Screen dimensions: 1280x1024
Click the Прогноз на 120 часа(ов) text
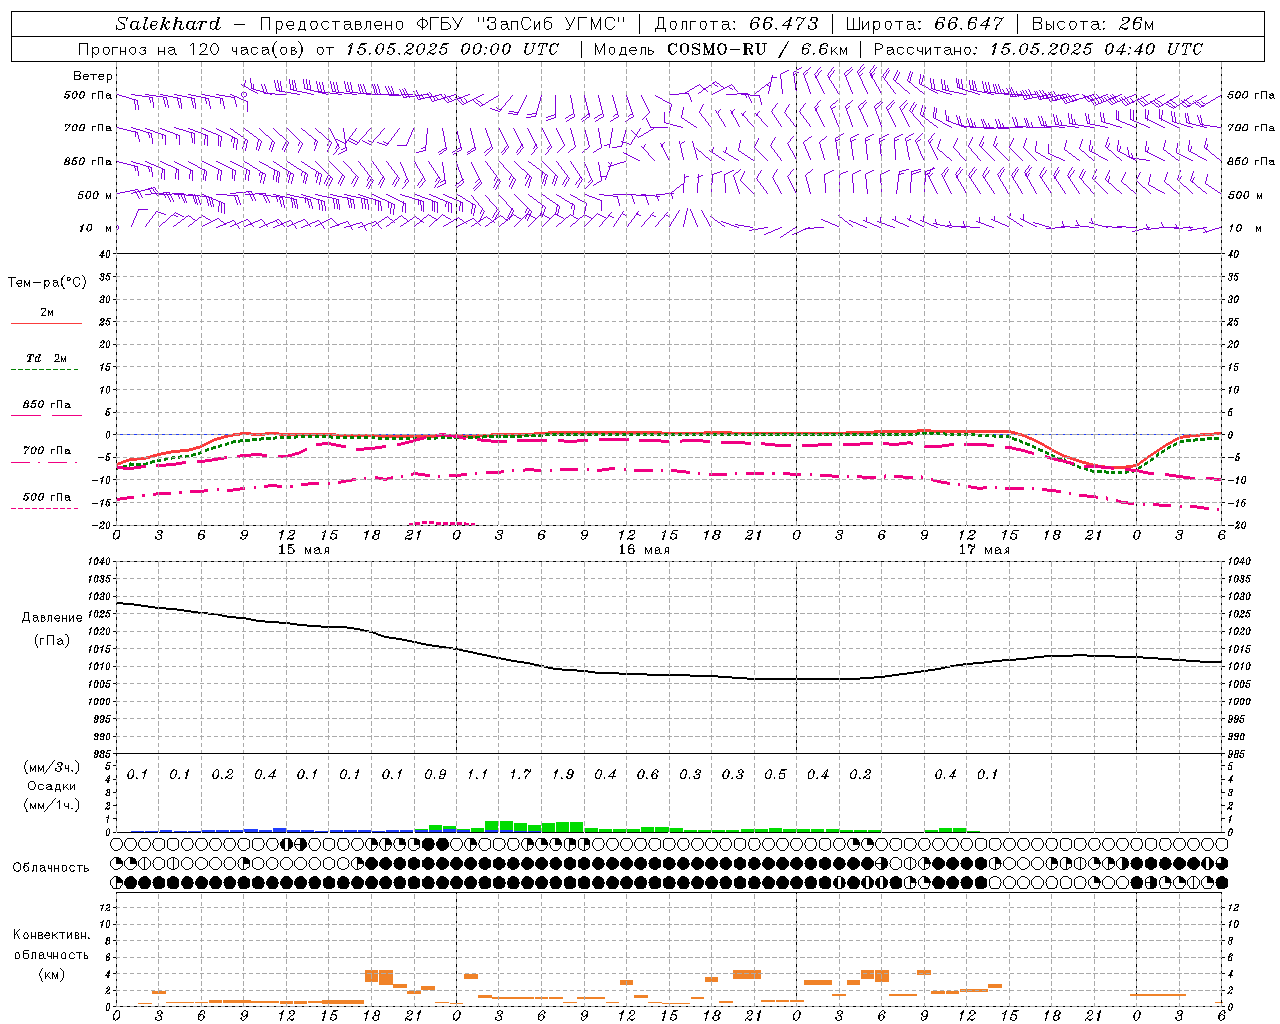pos(193,49)
